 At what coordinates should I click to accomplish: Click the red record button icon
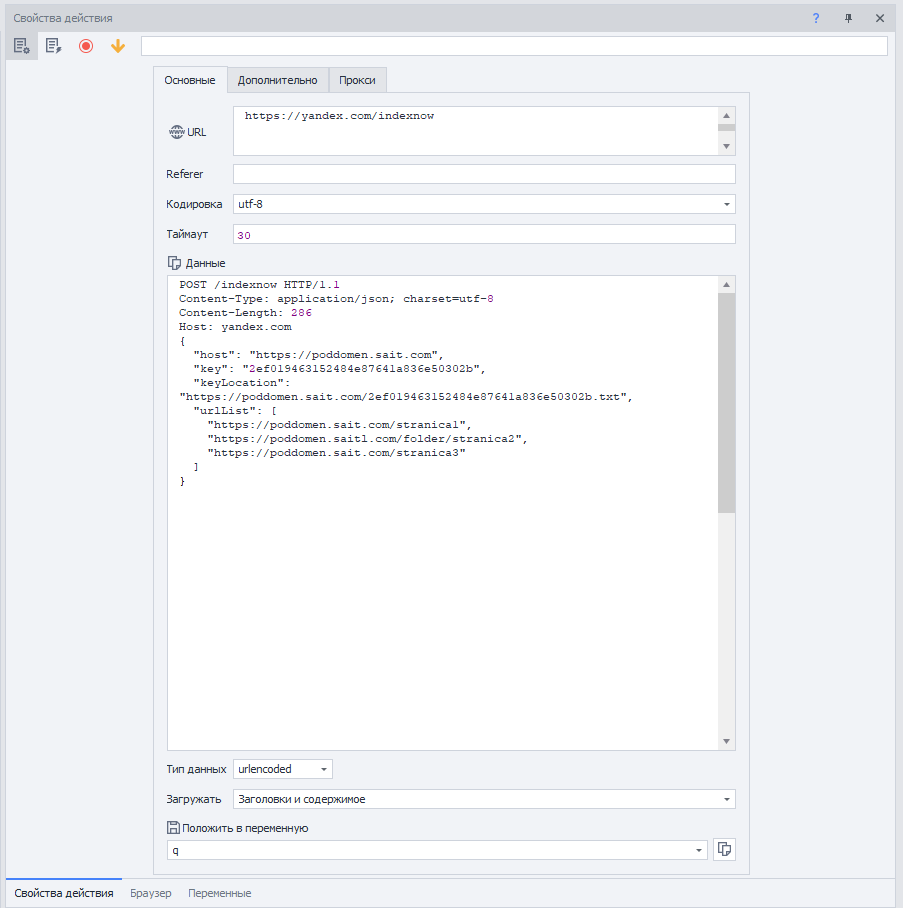click(x=86, y=46)
